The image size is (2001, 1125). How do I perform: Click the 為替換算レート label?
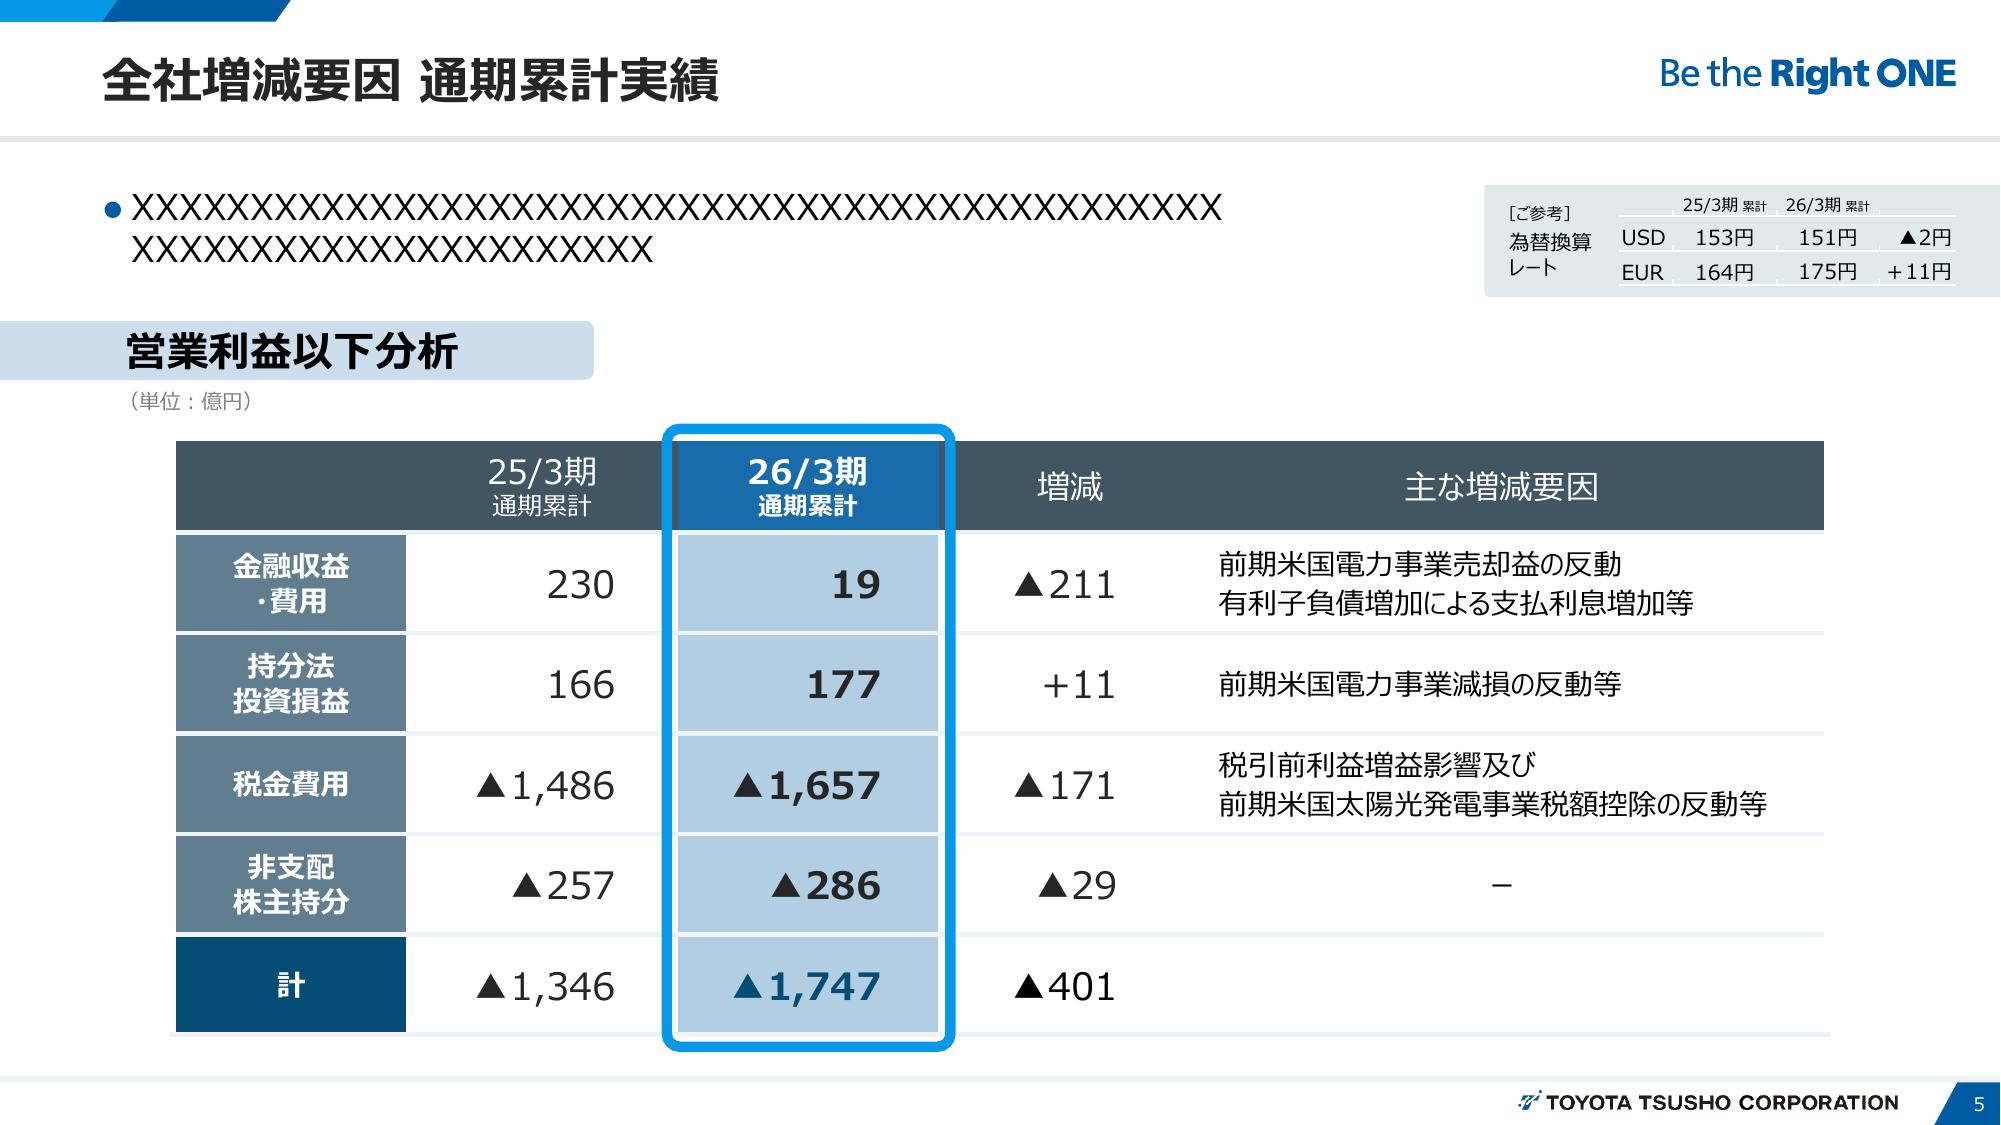tap(1549, 254)
